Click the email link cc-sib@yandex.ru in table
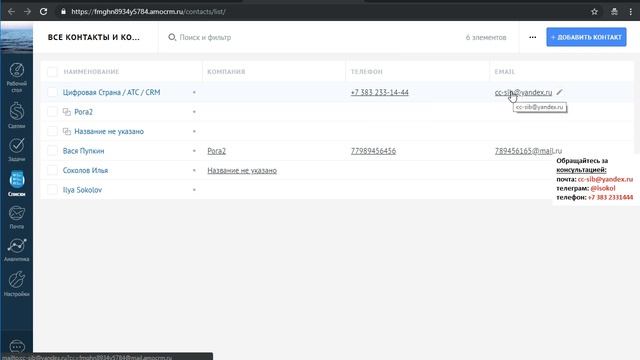Screen dimensions: 640x360 click(x=523, y=92)
